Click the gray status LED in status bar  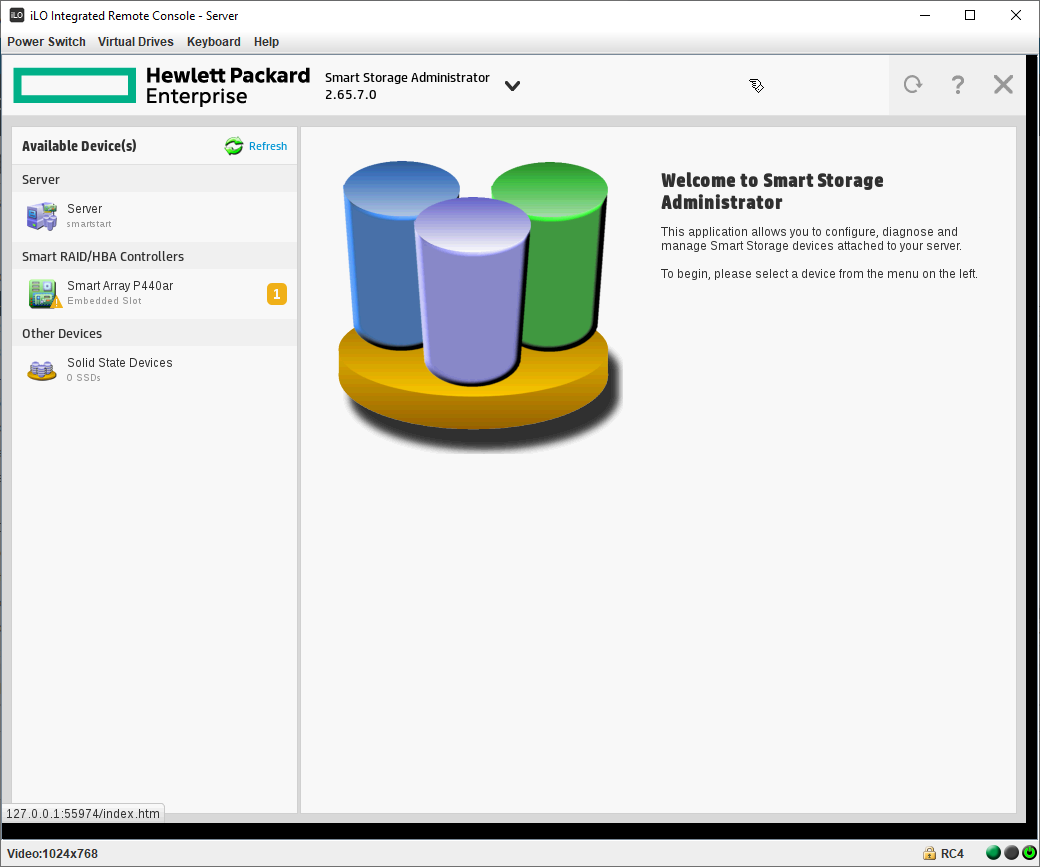click(x=1011, y=853)
